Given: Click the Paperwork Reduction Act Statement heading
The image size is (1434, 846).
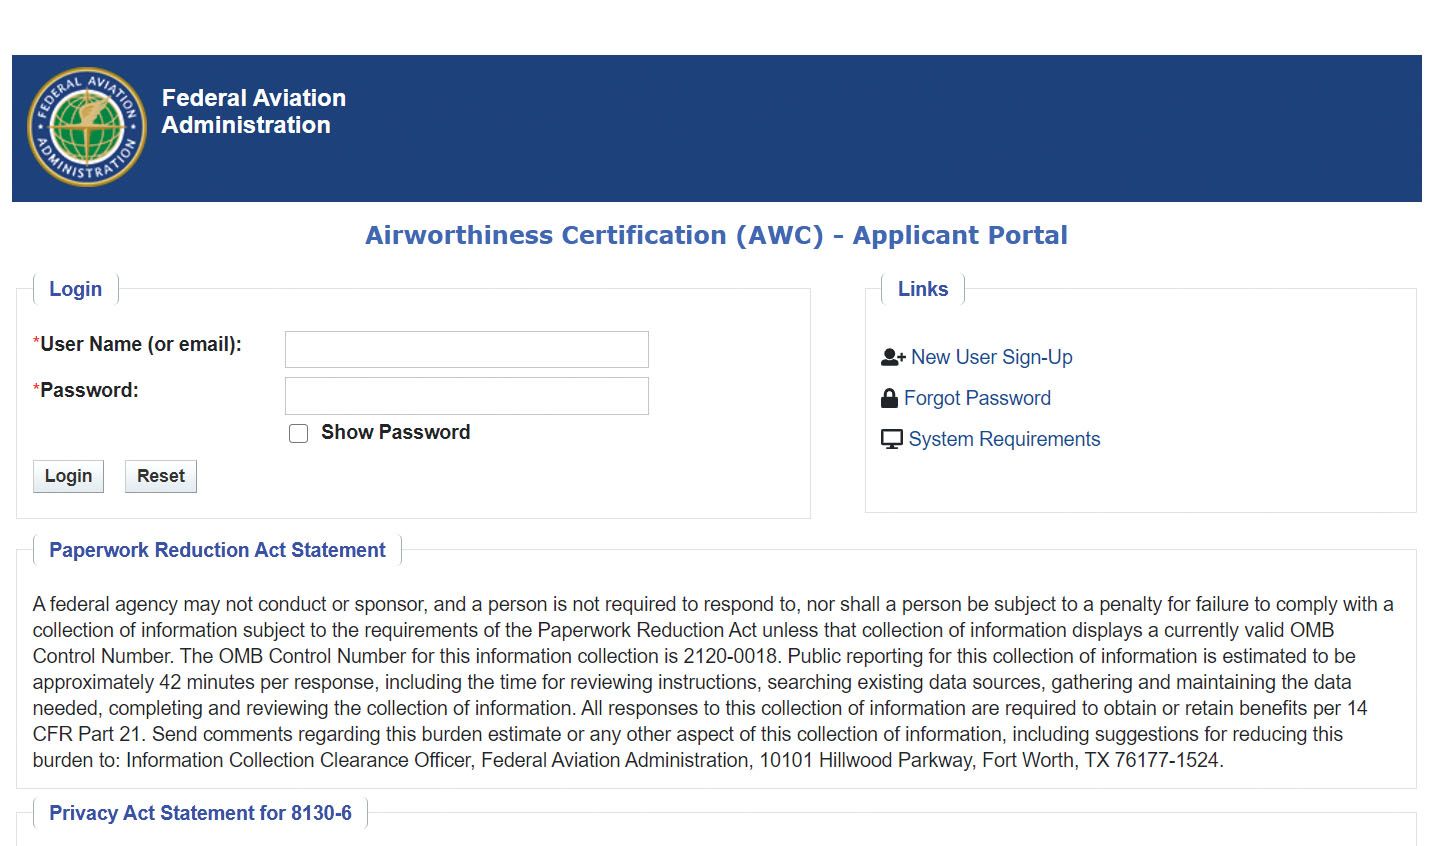Looking at the screenshot, I should (x=217, y=550).
